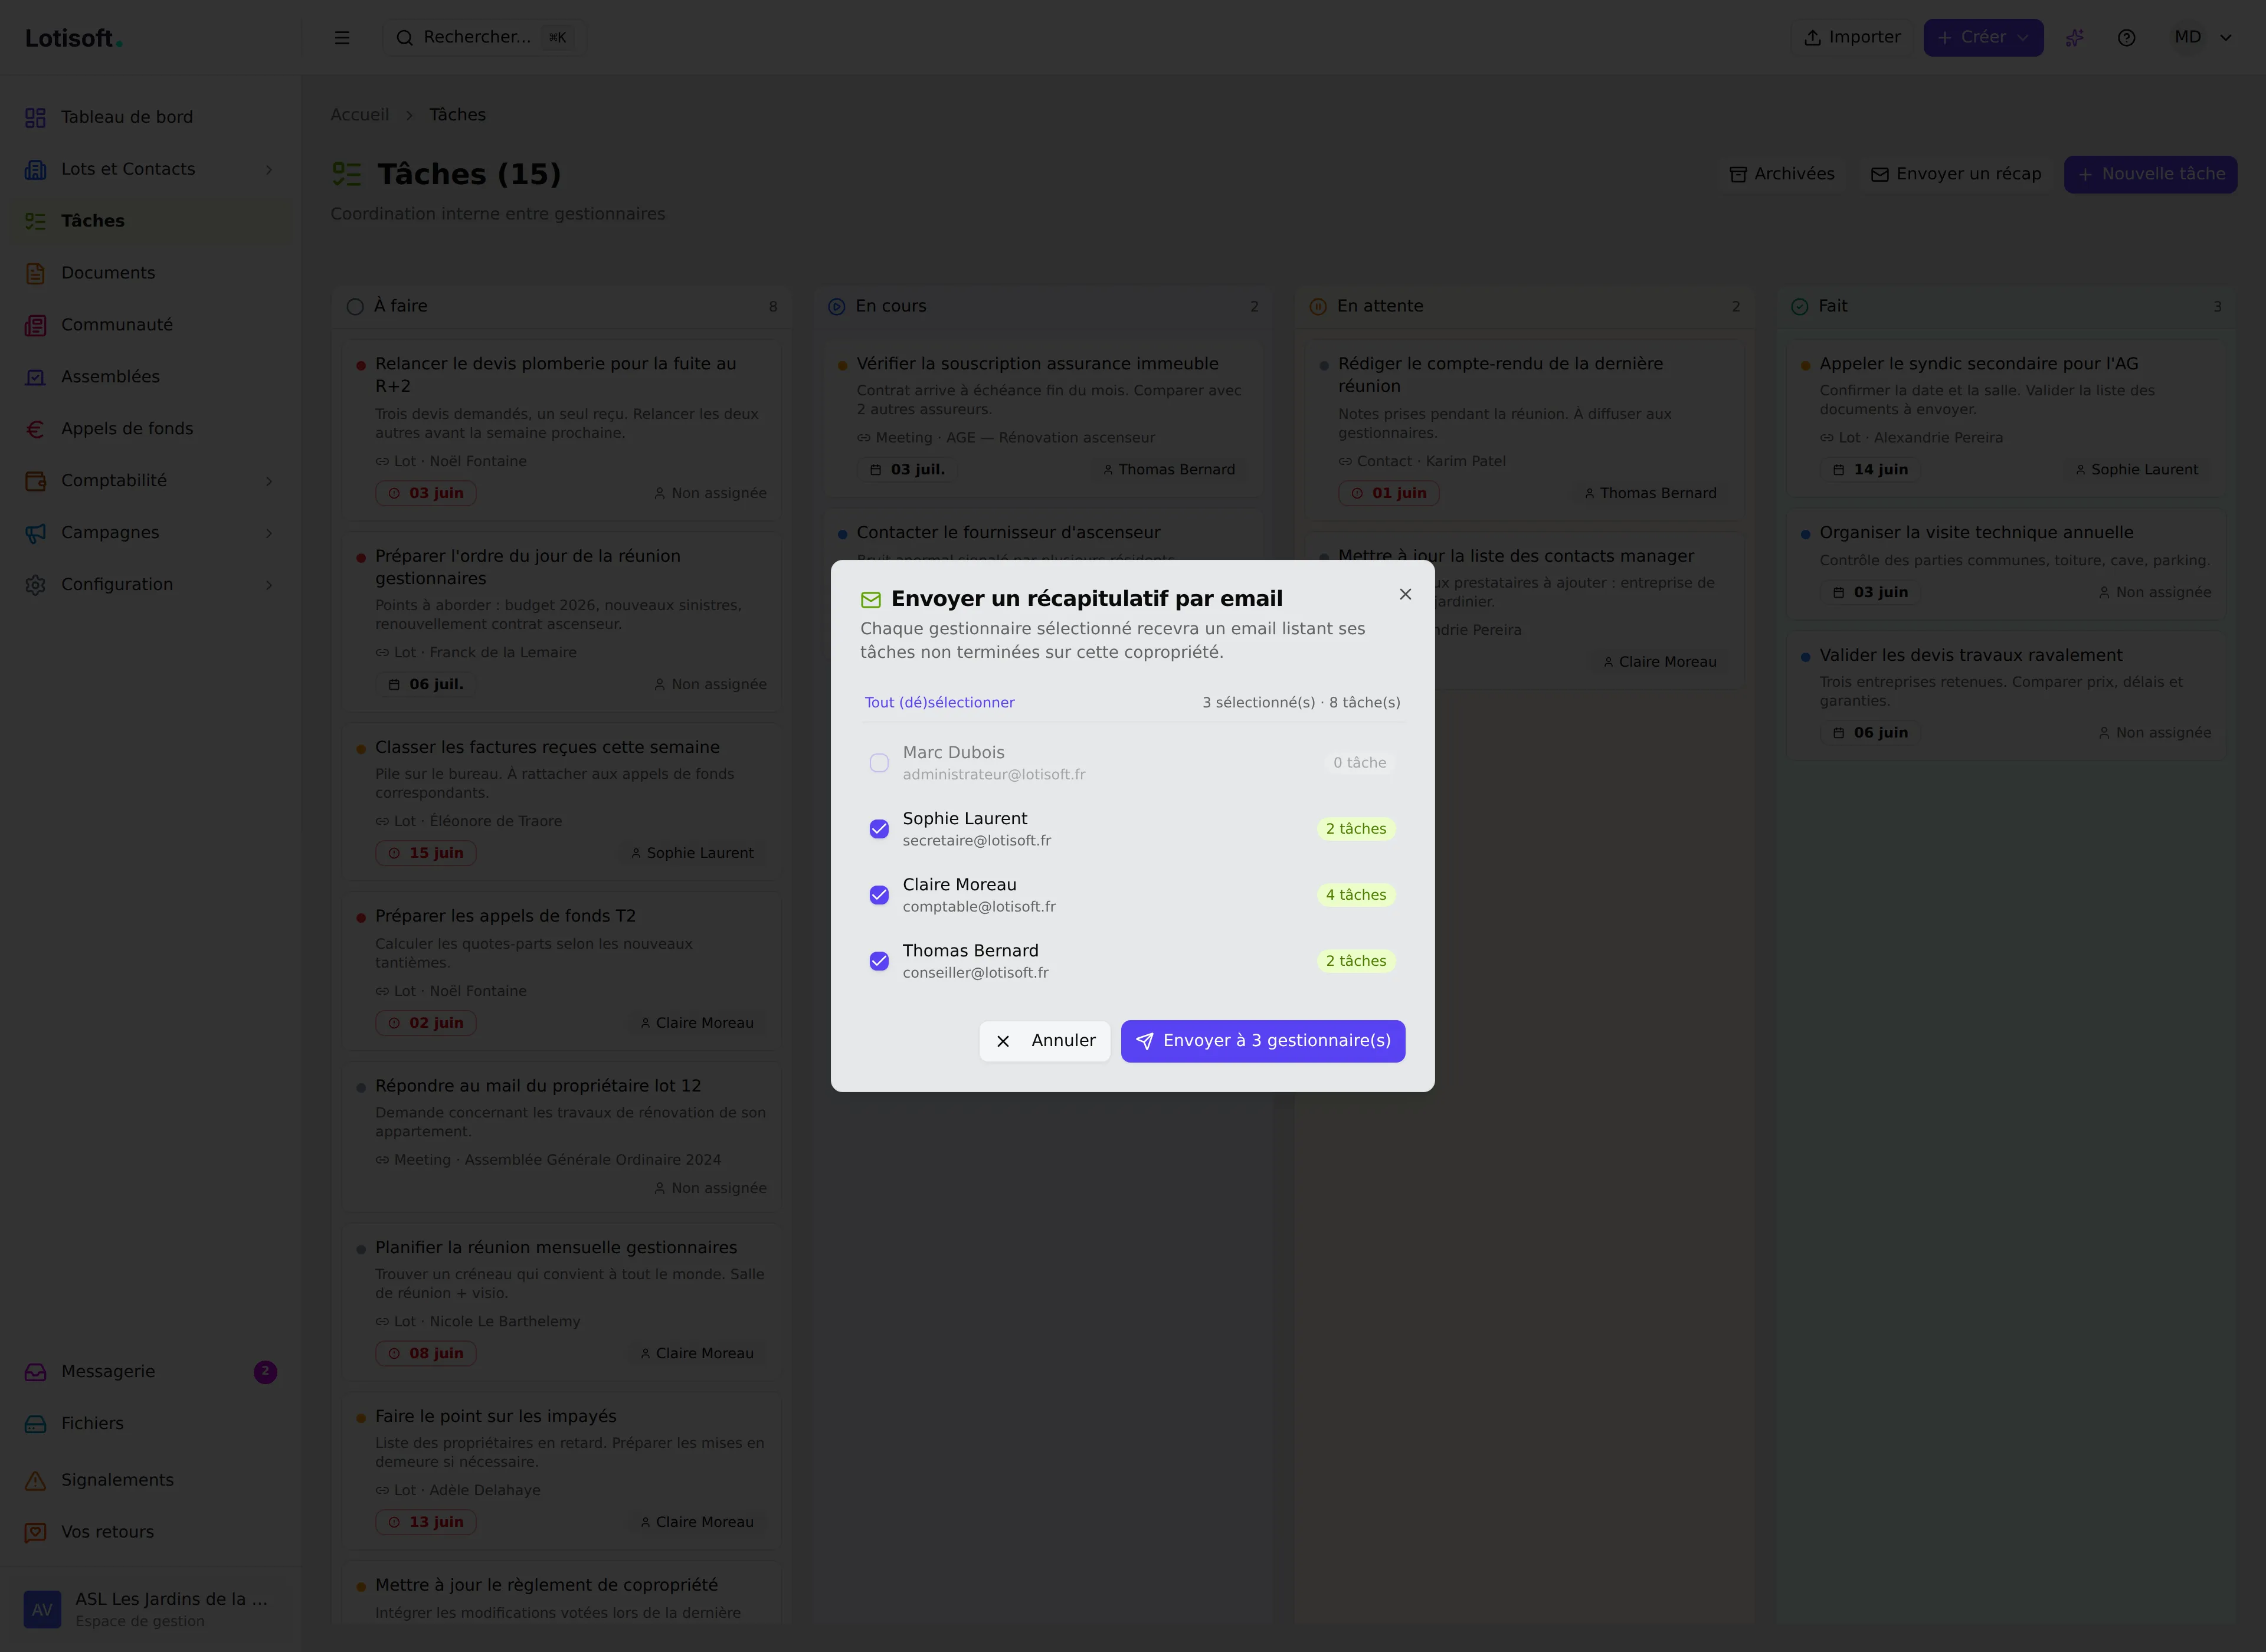The height and width of the screenshot is (1652, 2266).
Task: Uncheck Thomas Bernard checkbox
Action: 879,961
